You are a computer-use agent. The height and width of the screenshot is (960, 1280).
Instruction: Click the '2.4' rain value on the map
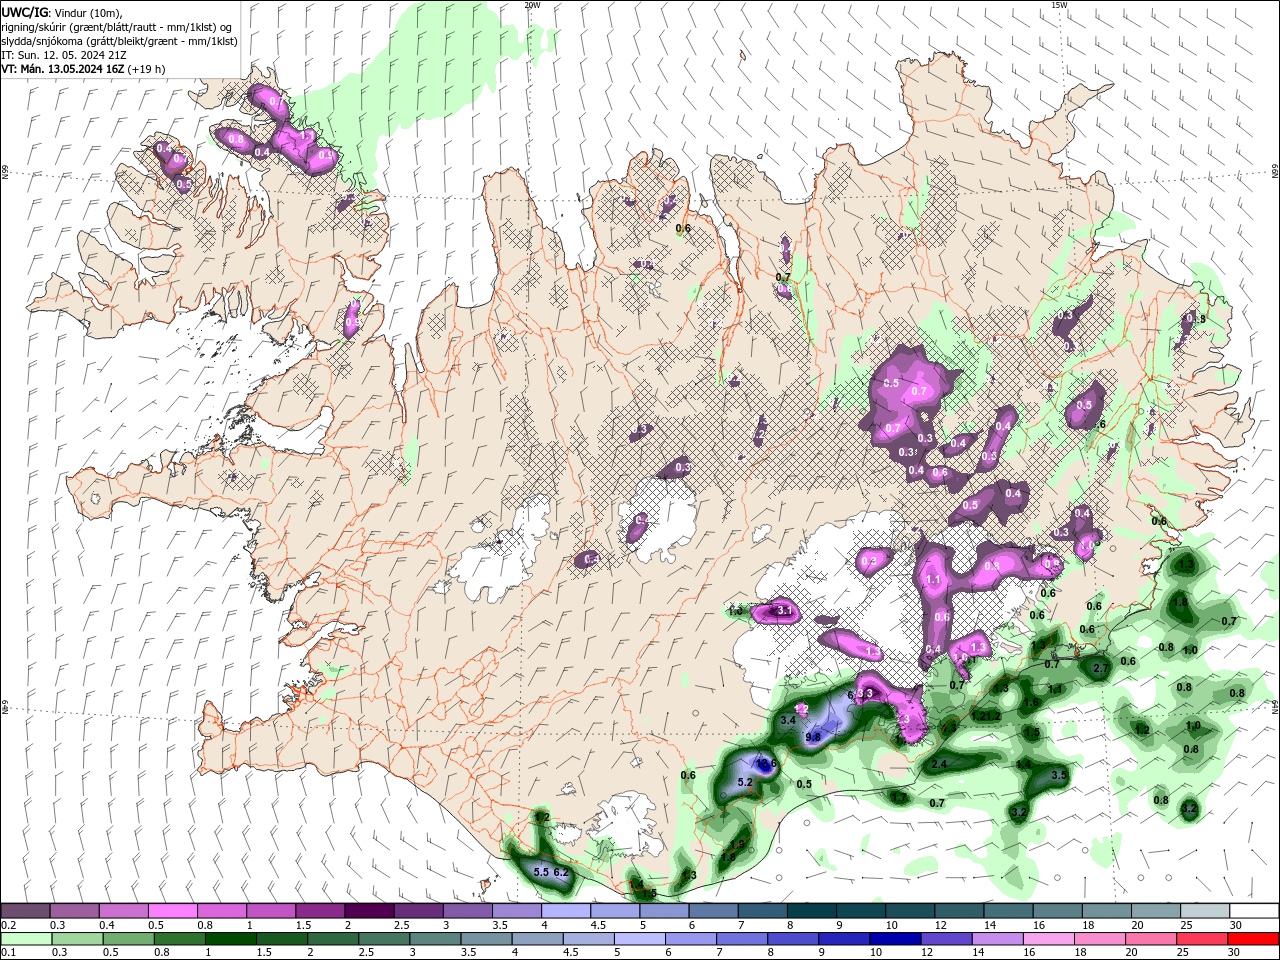[939, 764]
